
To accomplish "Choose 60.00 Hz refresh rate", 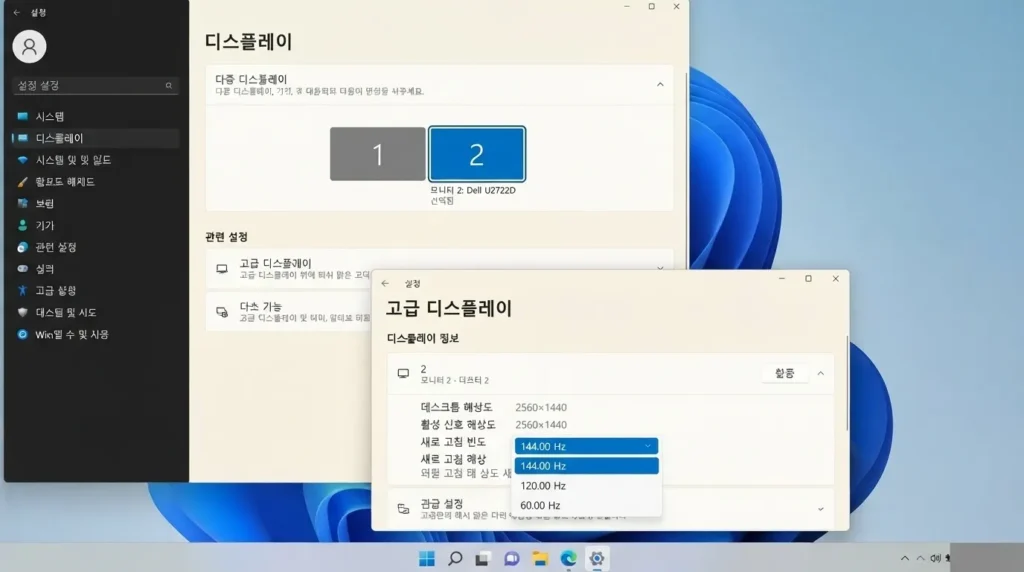I will tap(586, 505).
